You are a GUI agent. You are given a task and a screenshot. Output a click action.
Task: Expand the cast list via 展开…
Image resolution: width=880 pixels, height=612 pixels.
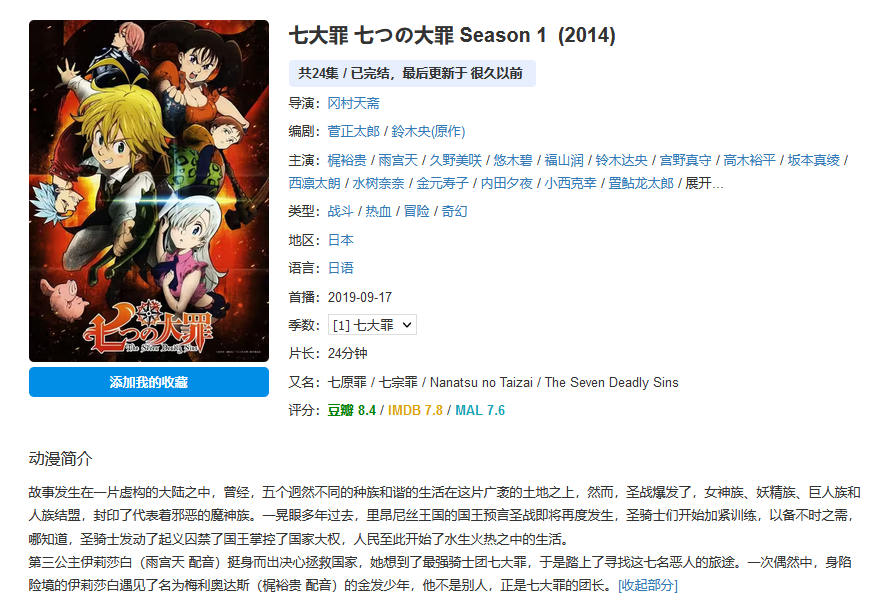(x=704, y=183)
